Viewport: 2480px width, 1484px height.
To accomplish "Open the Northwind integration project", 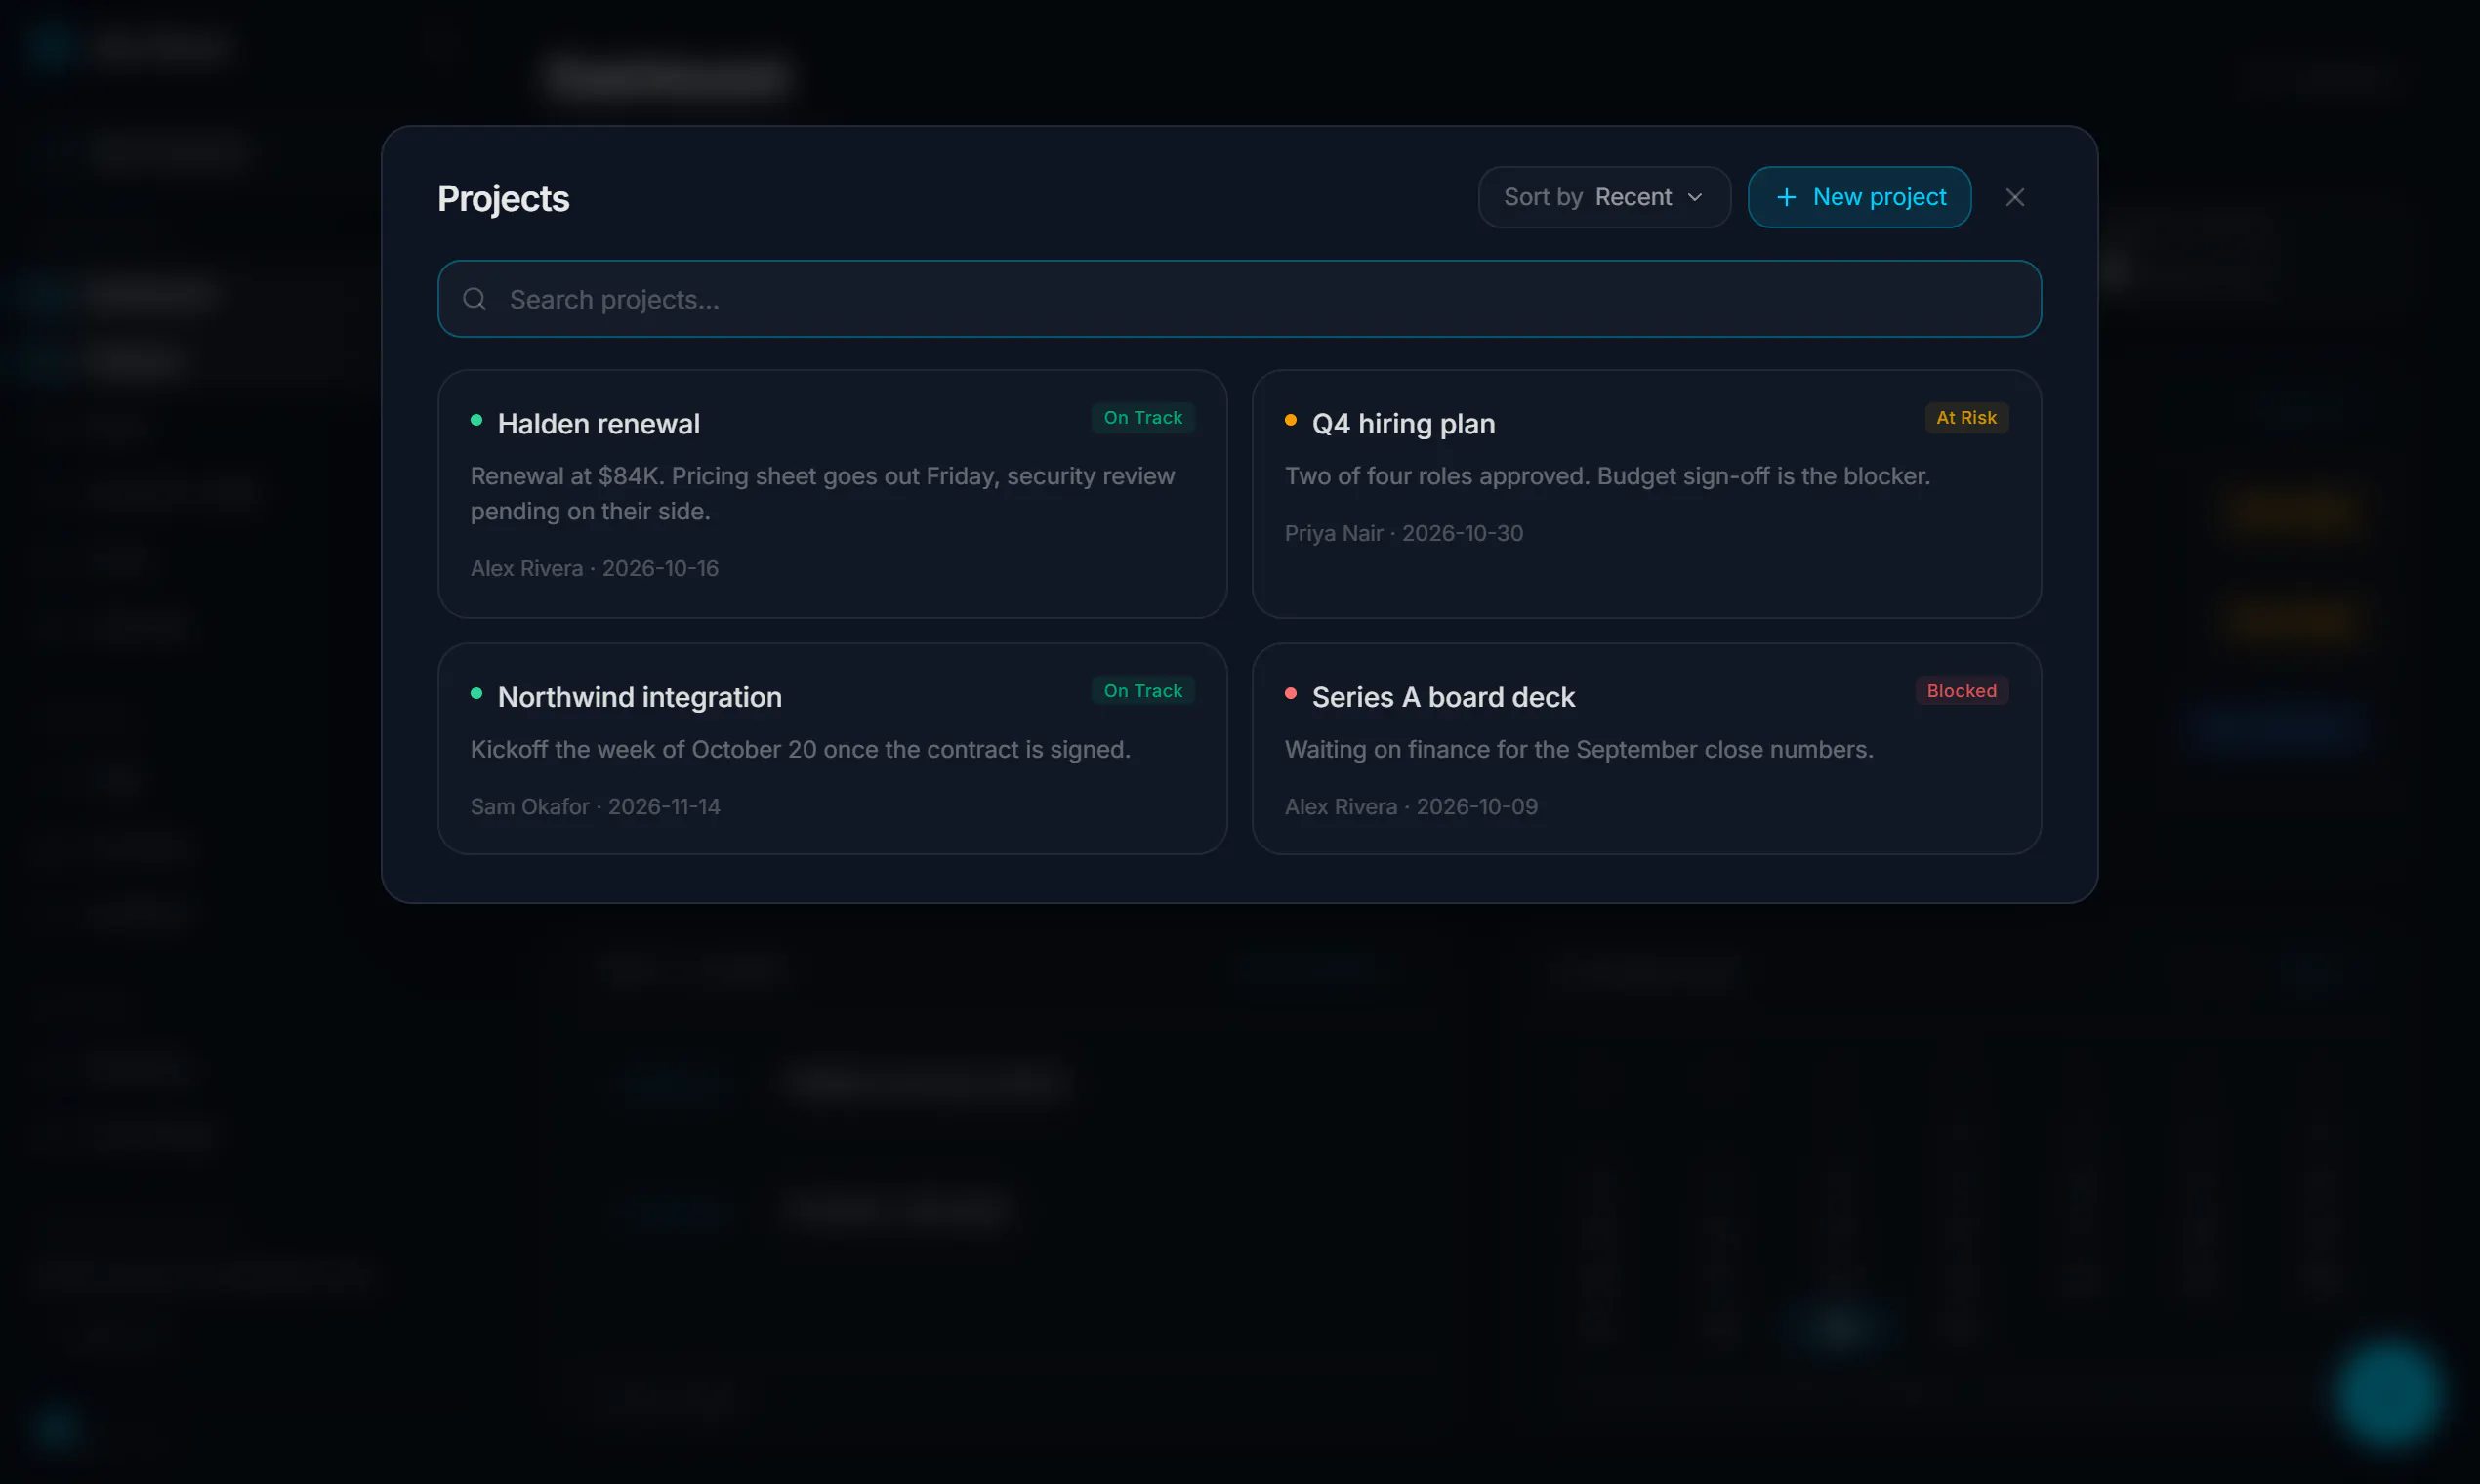I will pyautogui.click(x=832, y=749).
